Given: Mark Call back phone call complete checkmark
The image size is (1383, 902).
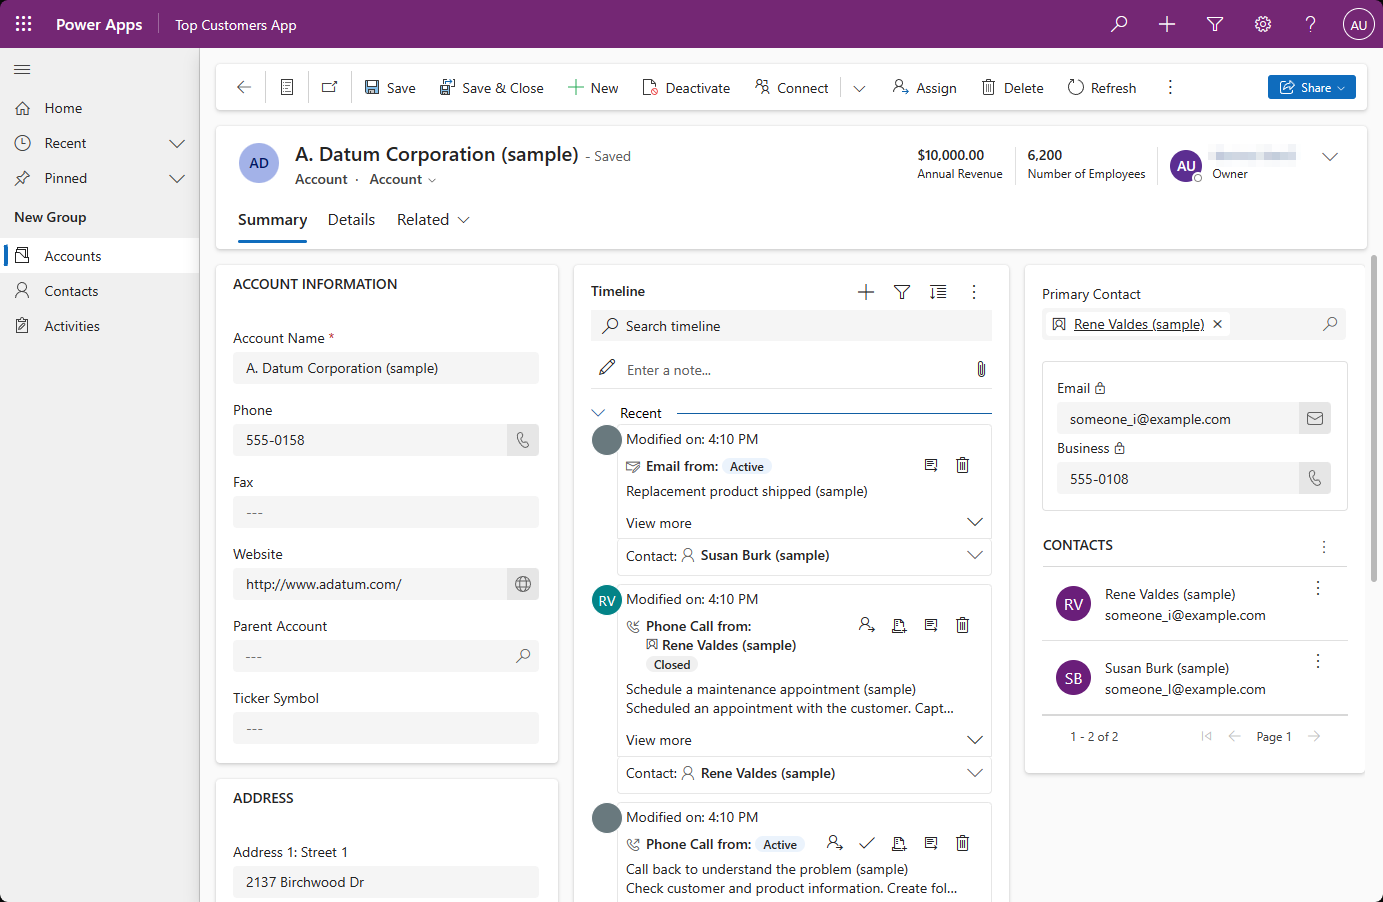Looking at the screenshot, I should coord(867,843).
